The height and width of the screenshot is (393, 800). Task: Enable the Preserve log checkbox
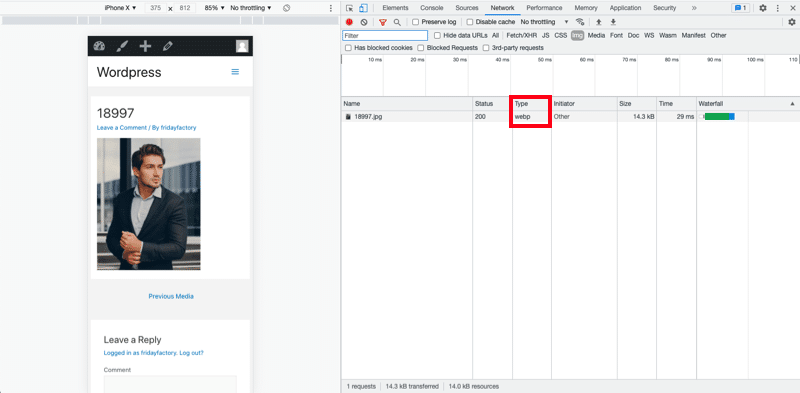(x=415, y=22)
